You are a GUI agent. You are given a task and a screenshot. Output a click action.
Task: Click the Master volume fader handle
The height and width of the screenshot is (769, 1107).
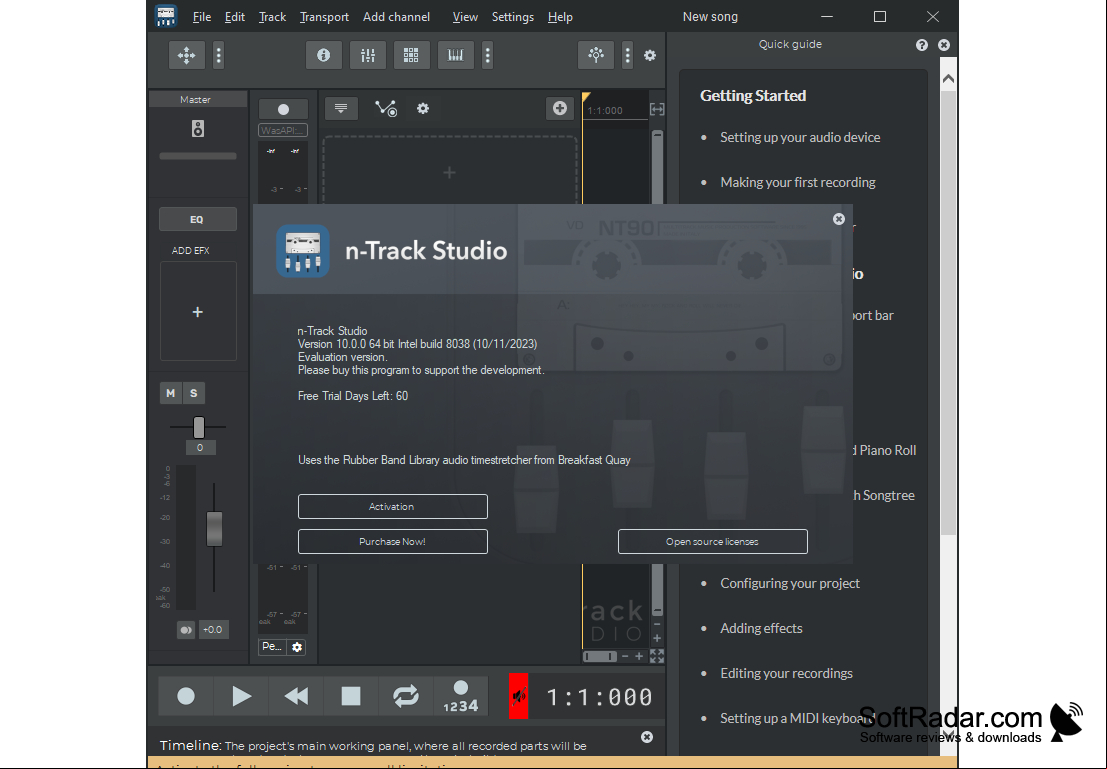215,528
